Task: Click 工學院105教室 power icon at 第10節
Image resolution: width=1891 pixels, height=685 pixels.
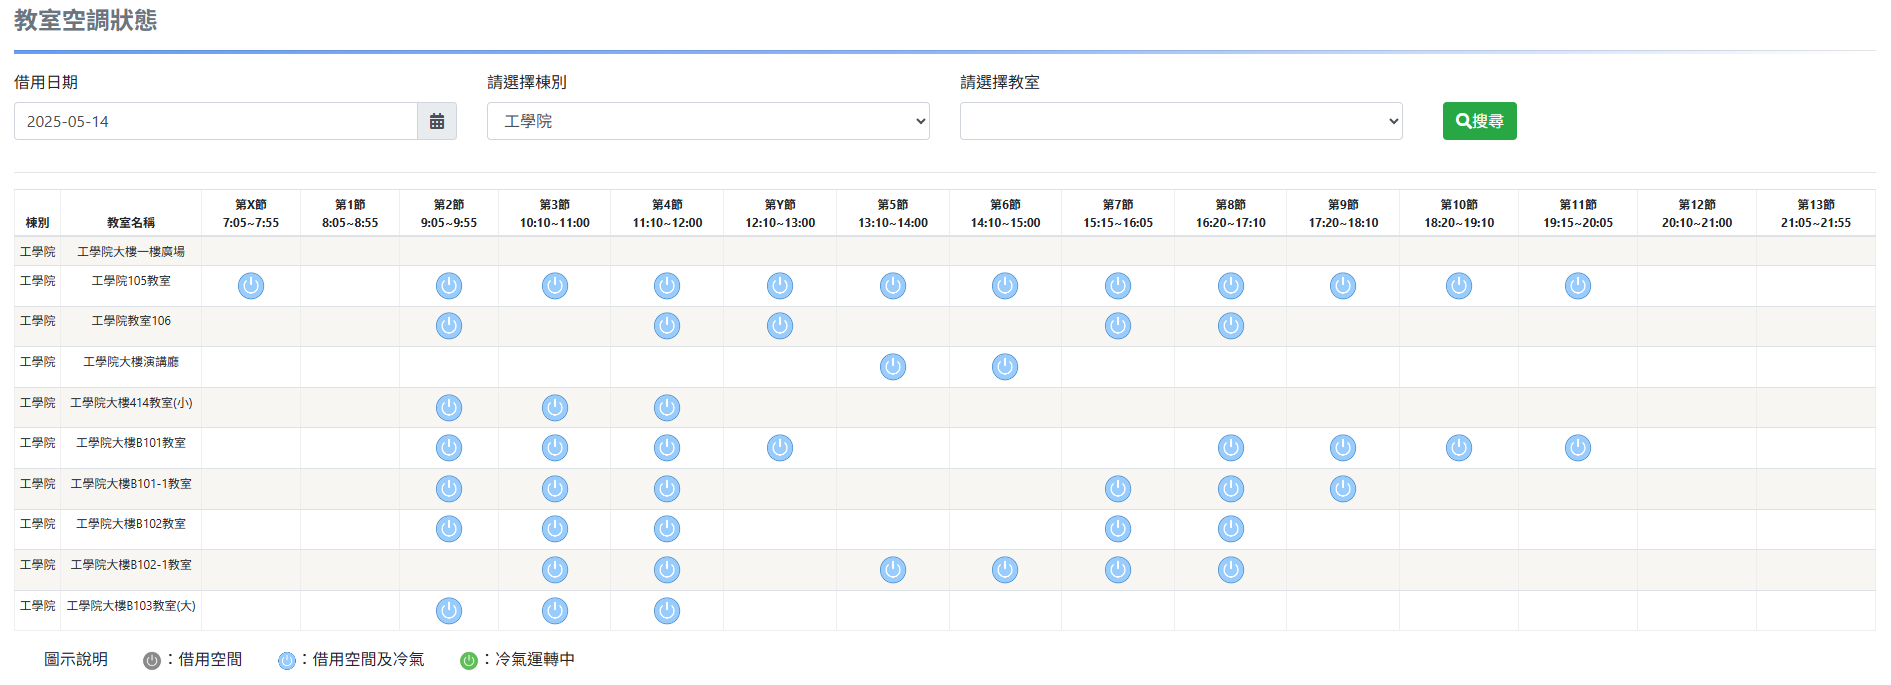Action: coord(1459,286)
